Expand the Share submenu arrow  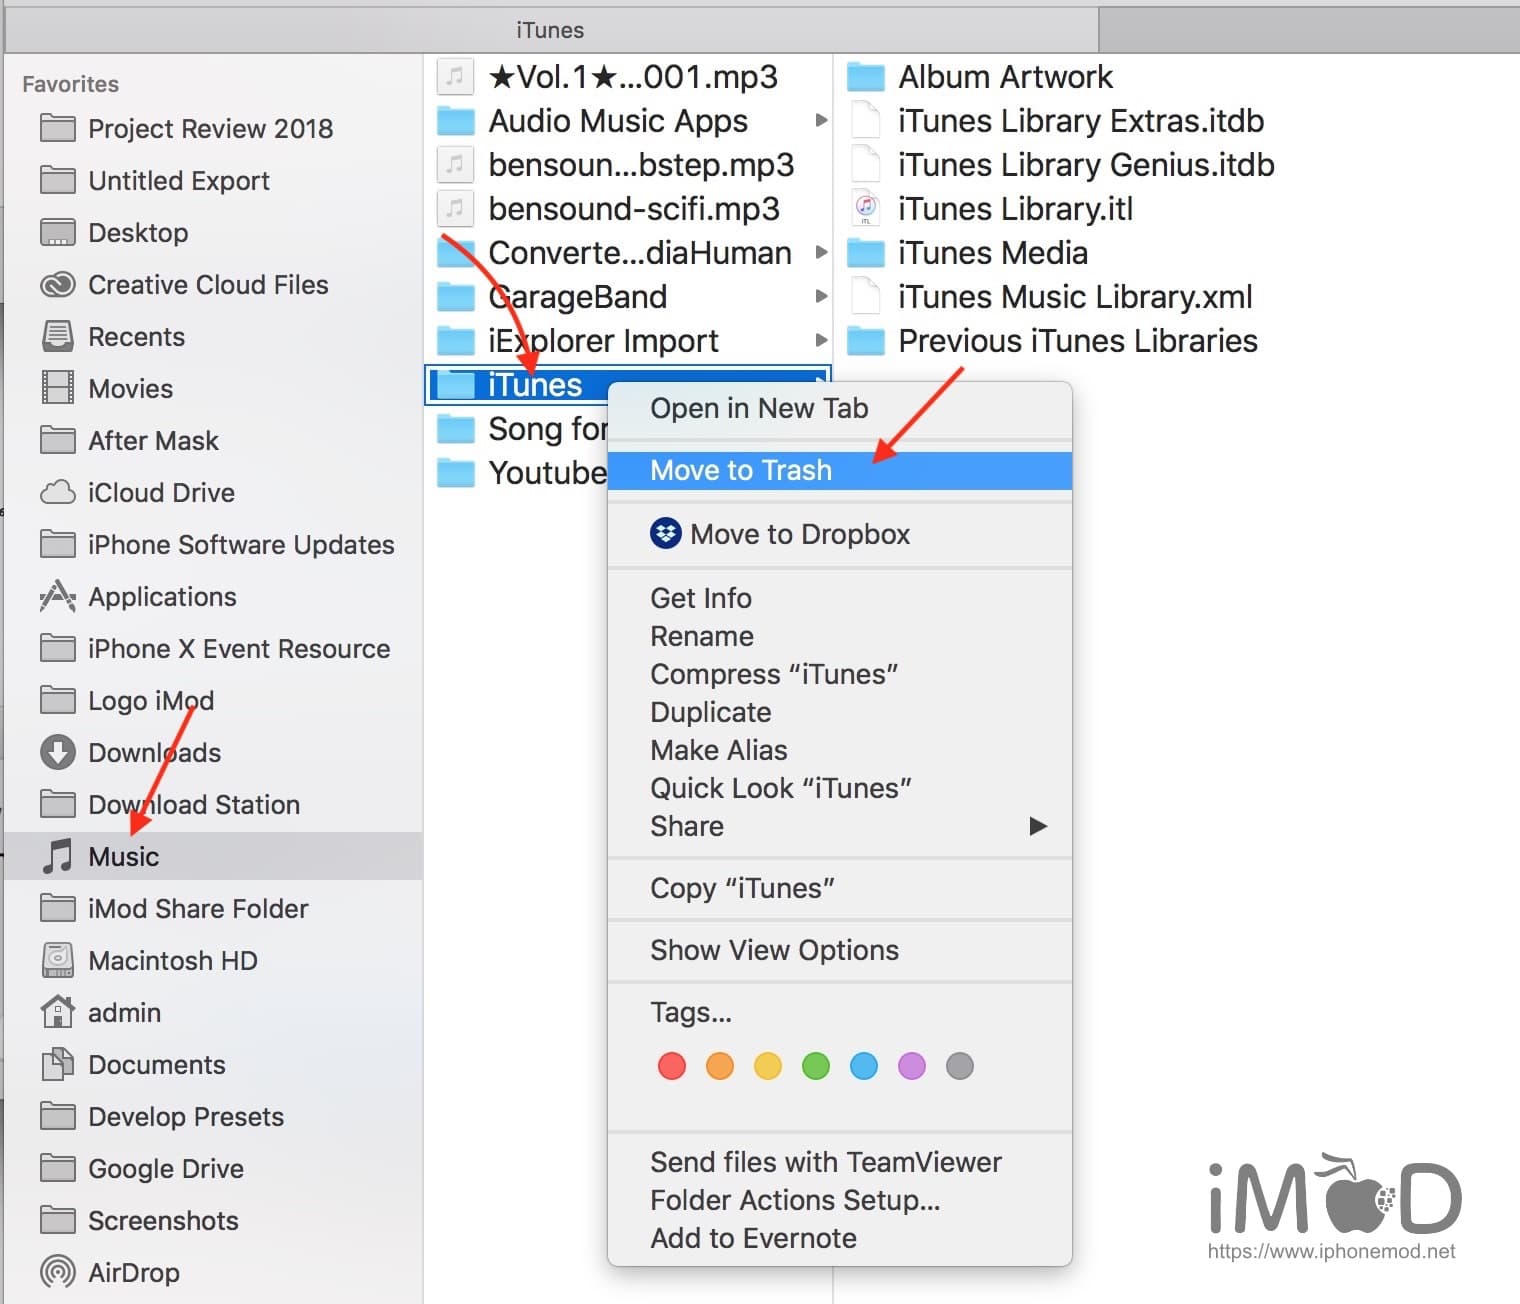1038,826
